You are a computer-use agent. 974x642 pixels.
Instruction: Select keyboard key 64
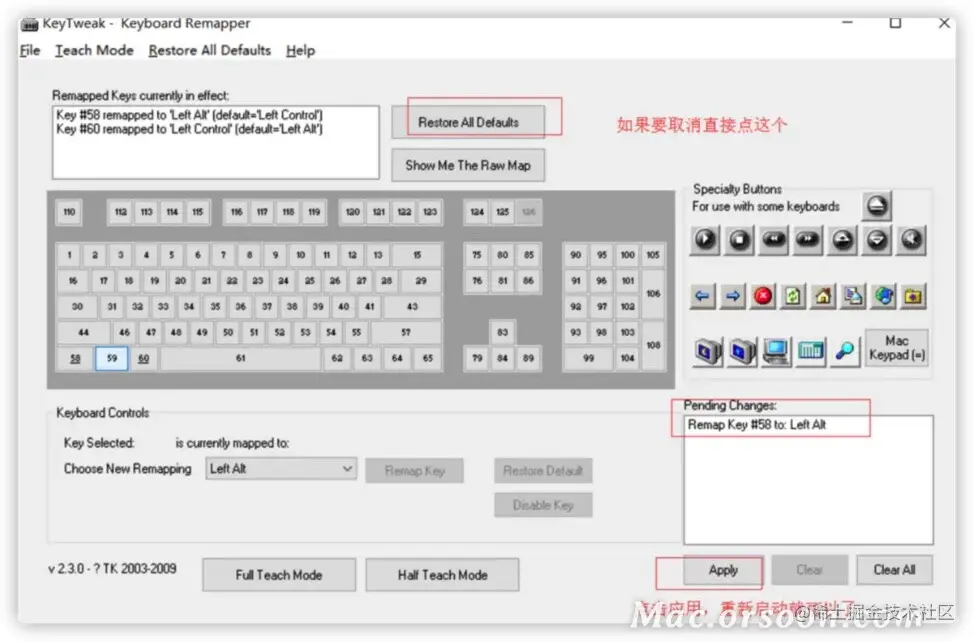tap(397, 358)
